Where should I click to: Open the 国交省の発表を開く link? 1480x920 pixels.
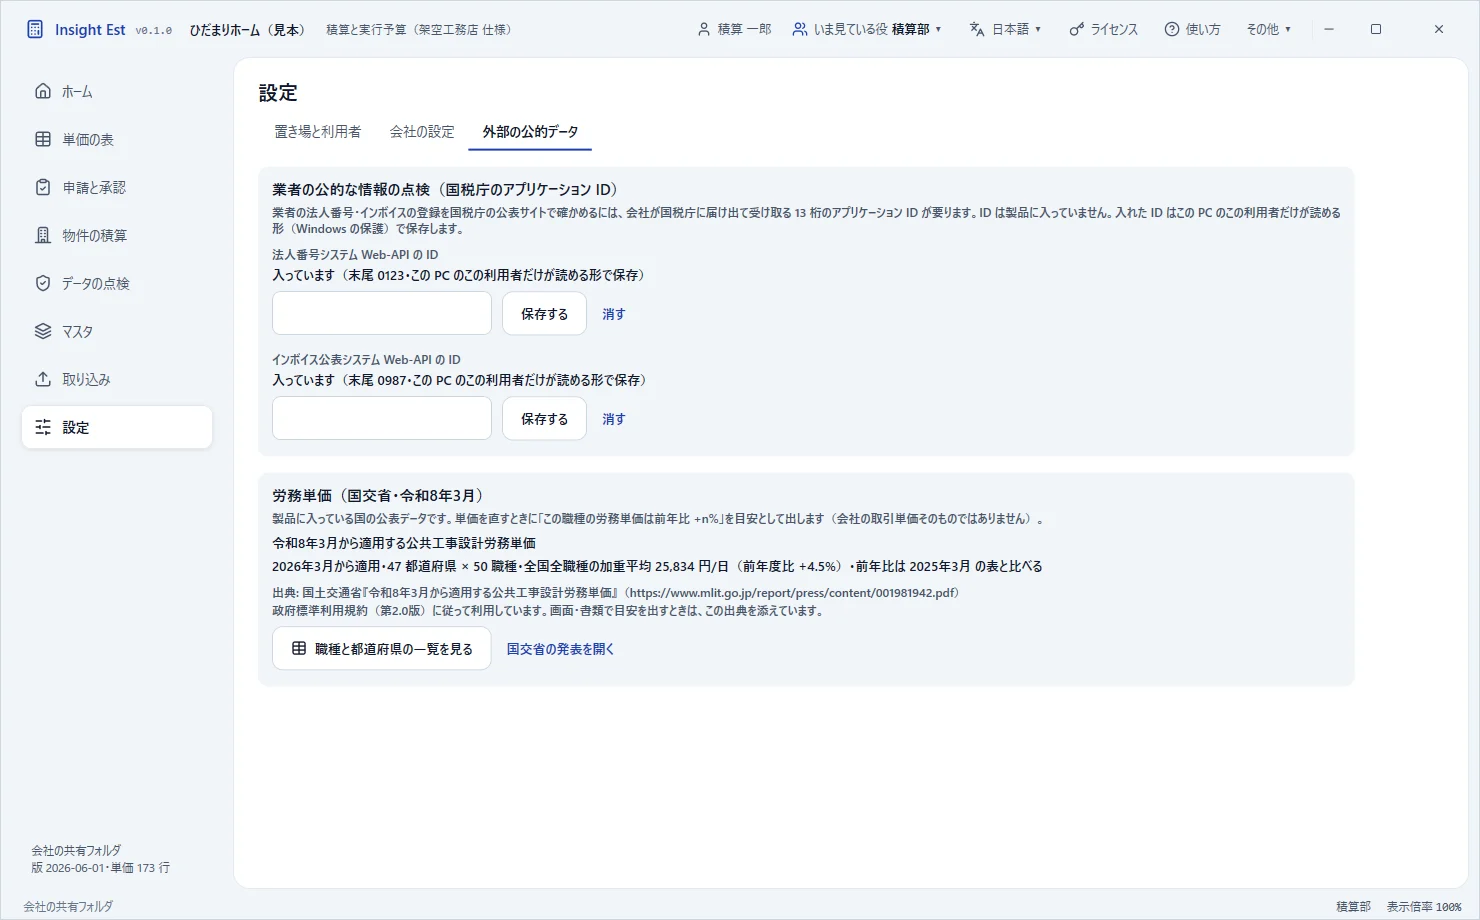point(560,649)
